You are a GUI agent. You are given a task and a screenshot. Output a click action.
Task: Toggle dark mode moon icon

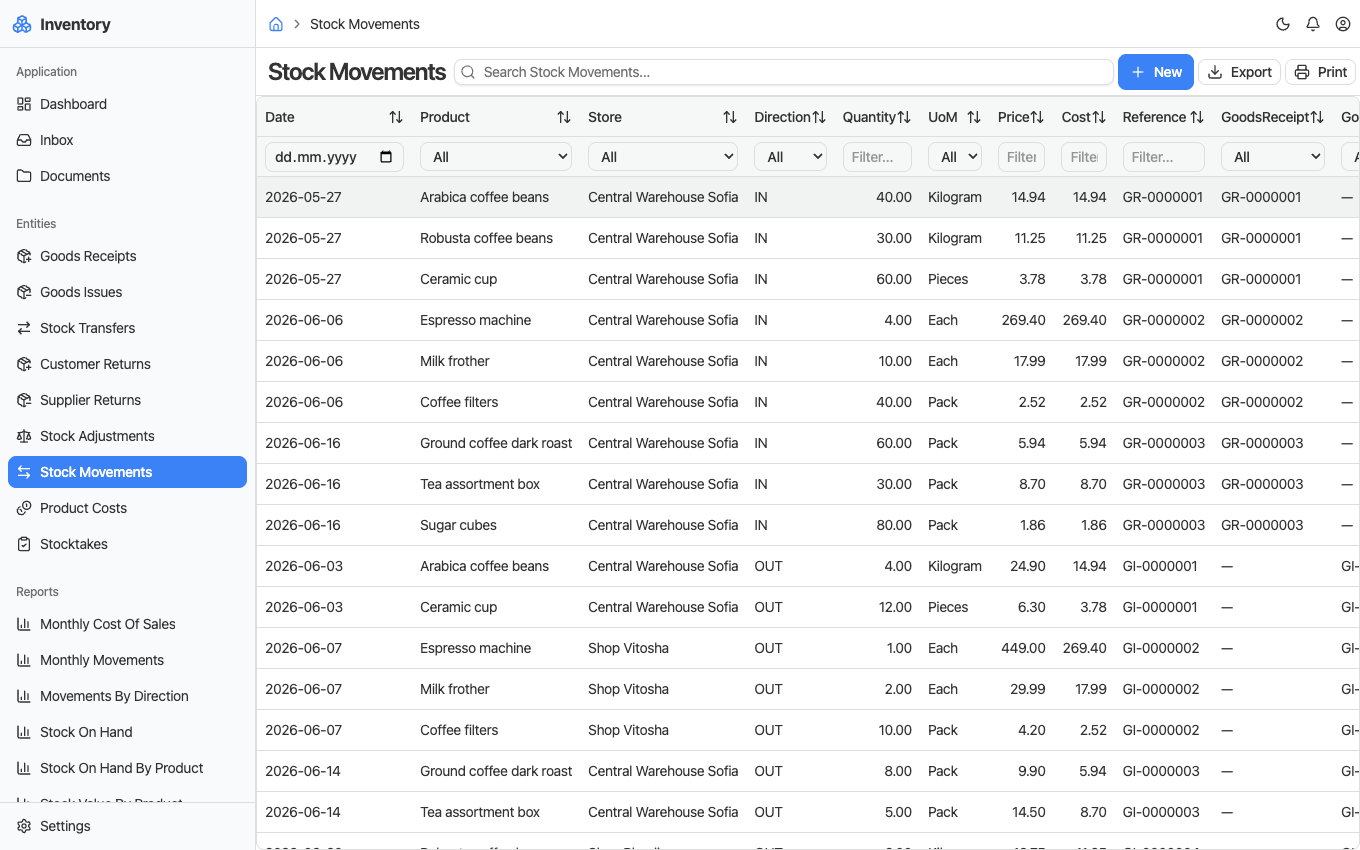1283,24
